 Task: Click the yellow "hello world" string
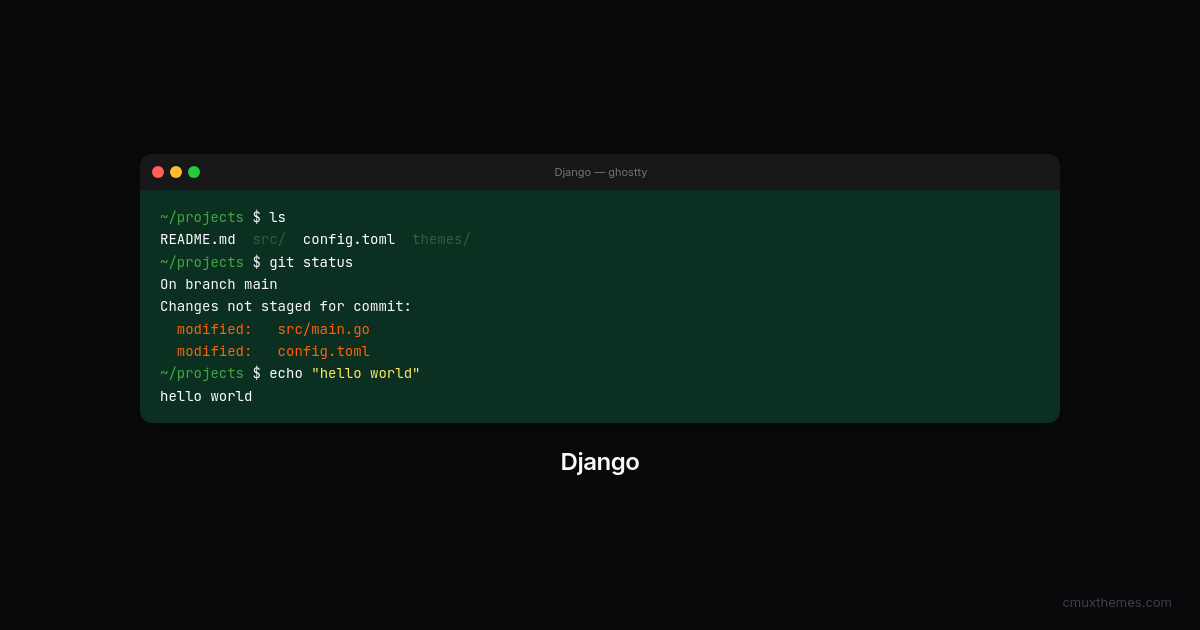366,374
